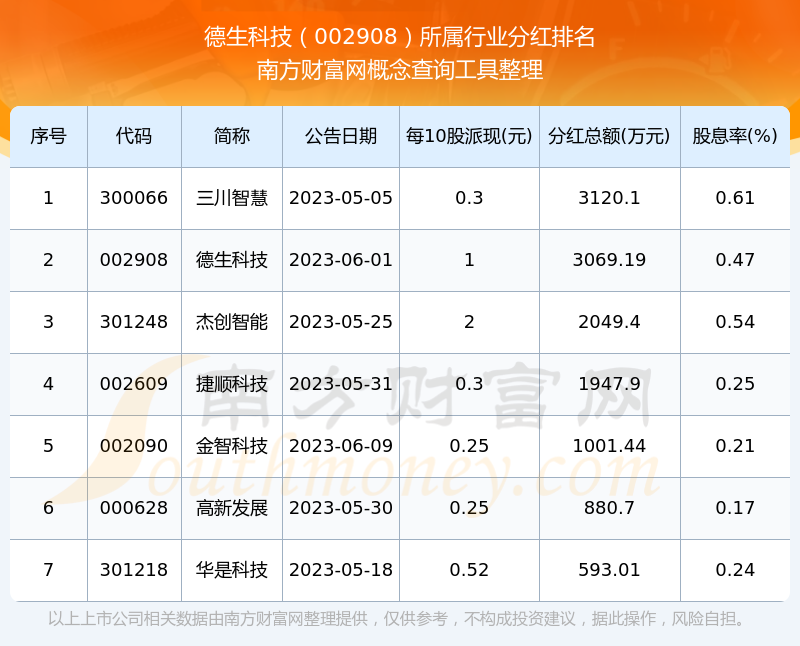The image size is (800, 646).
Task: Select the 分红总额(万元) column header
Action: 609,136
